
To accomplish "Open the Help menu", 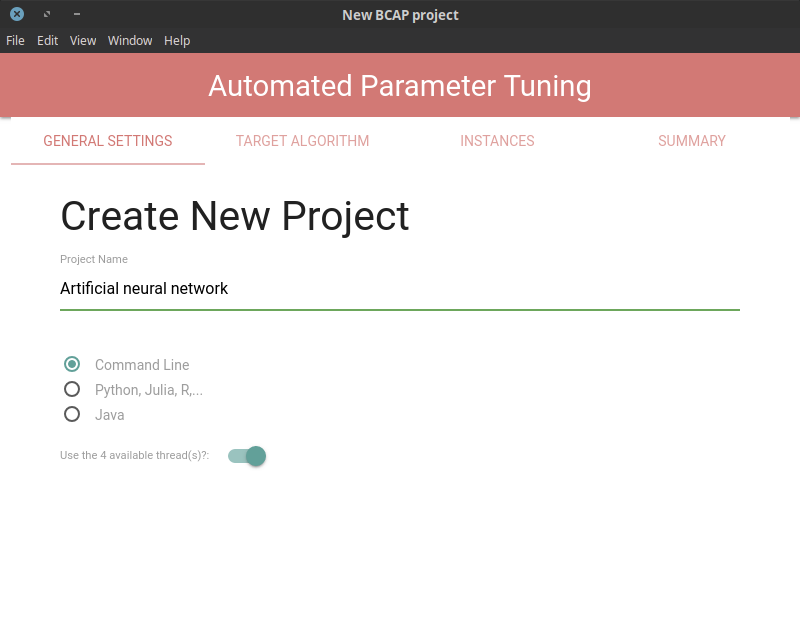I will tap(177, 40).
